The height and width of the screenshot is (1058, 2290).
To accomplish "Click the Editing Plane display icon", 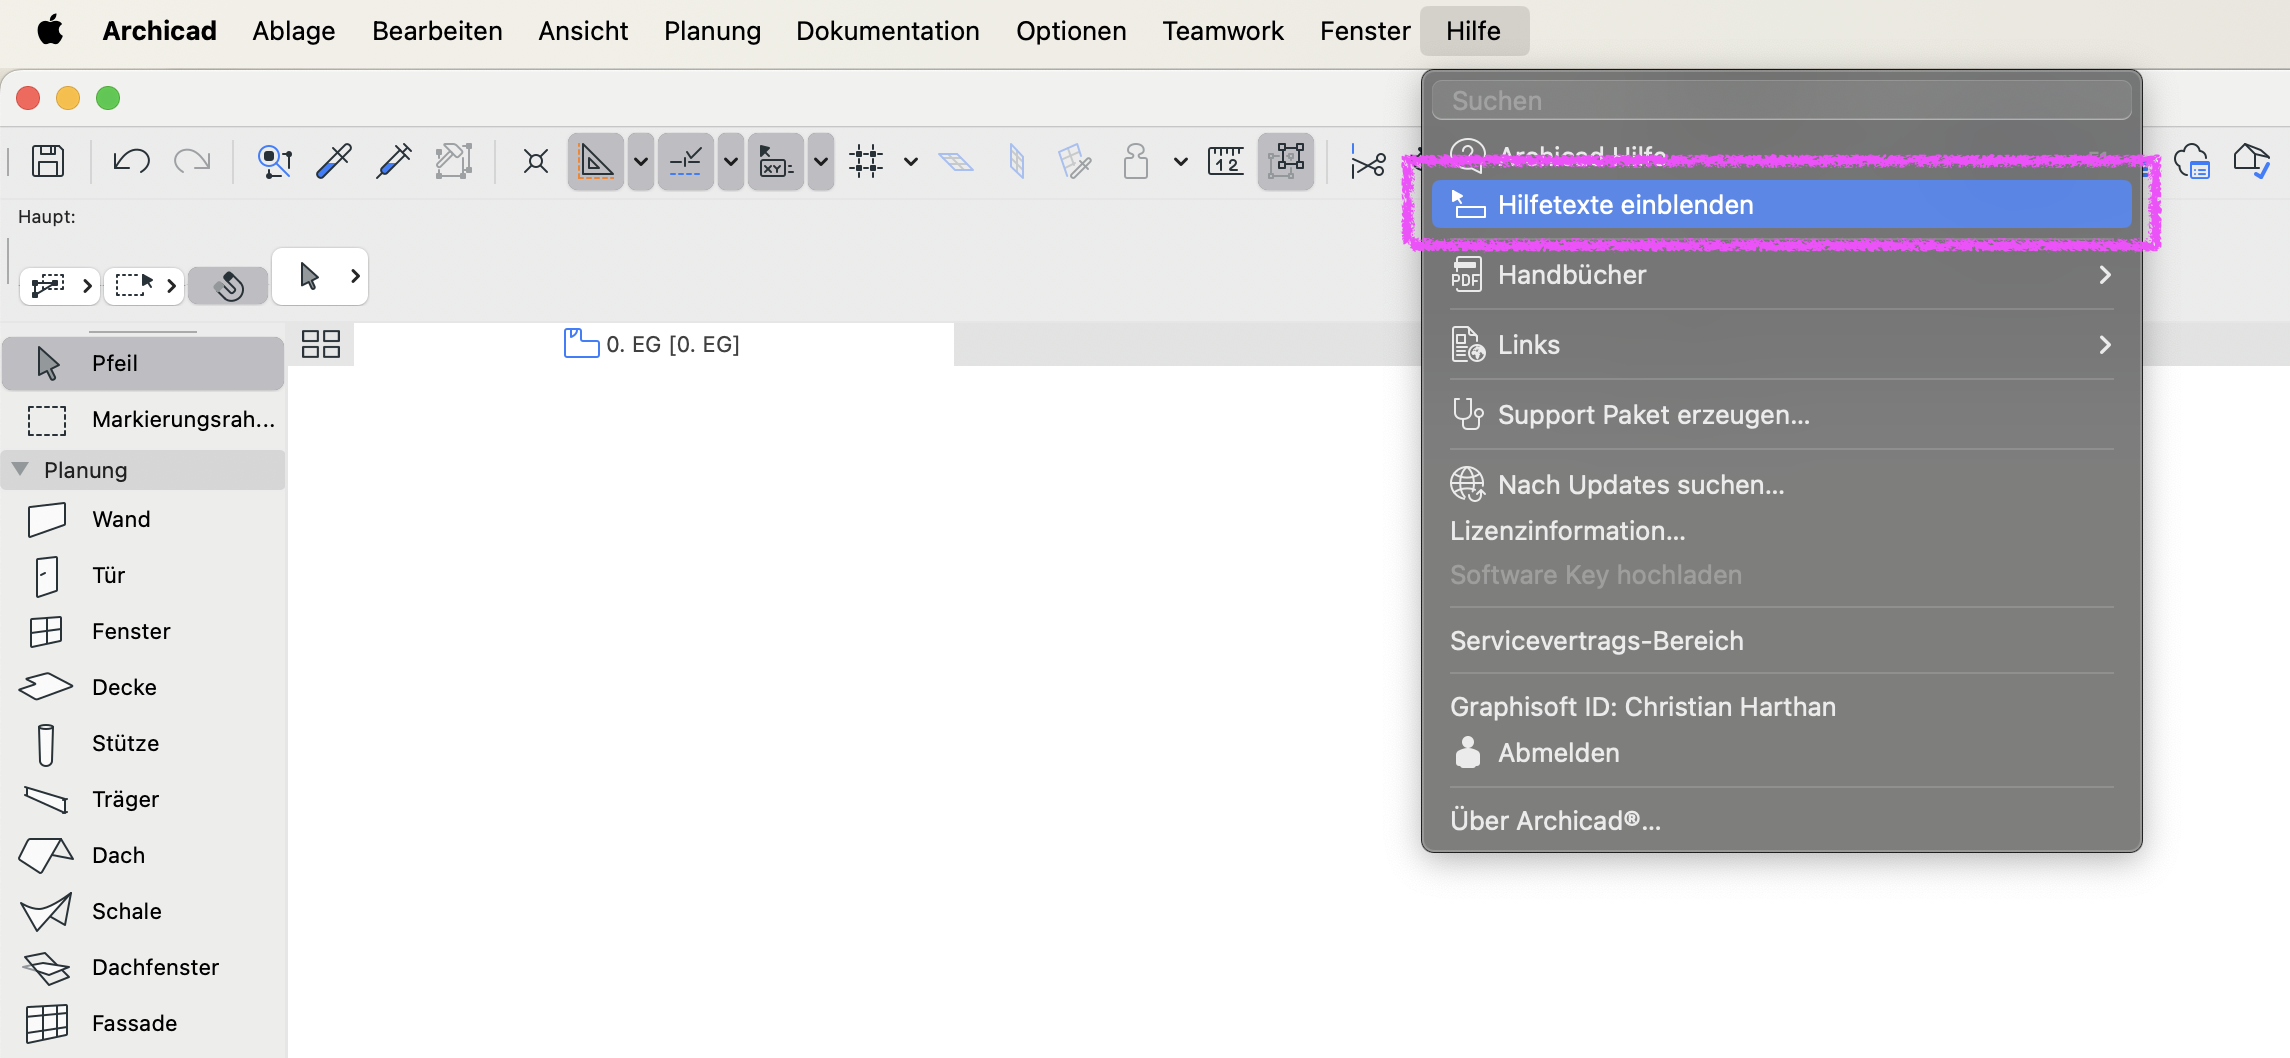I will (x=956, y=161).
